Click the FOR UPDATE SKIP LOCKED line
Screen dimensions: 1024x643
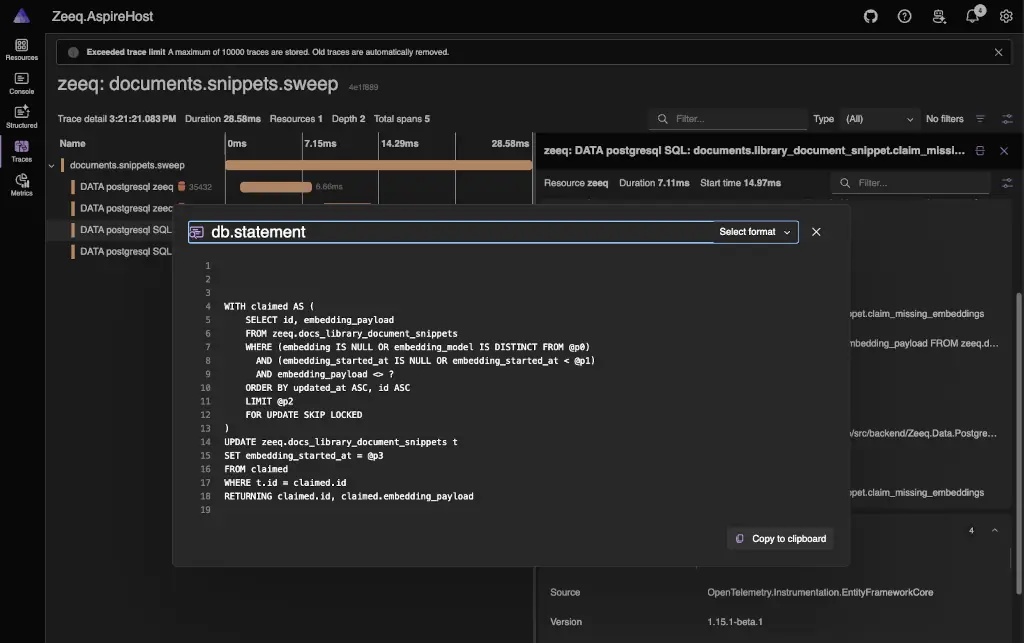[x=304, y=415]
